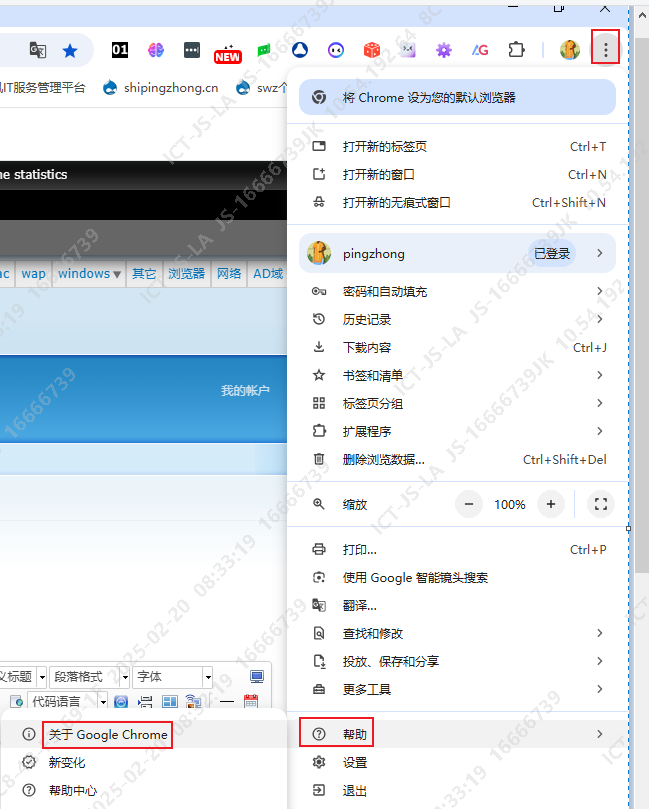Click the 已登录 signed-in badge

coord(551,253)
